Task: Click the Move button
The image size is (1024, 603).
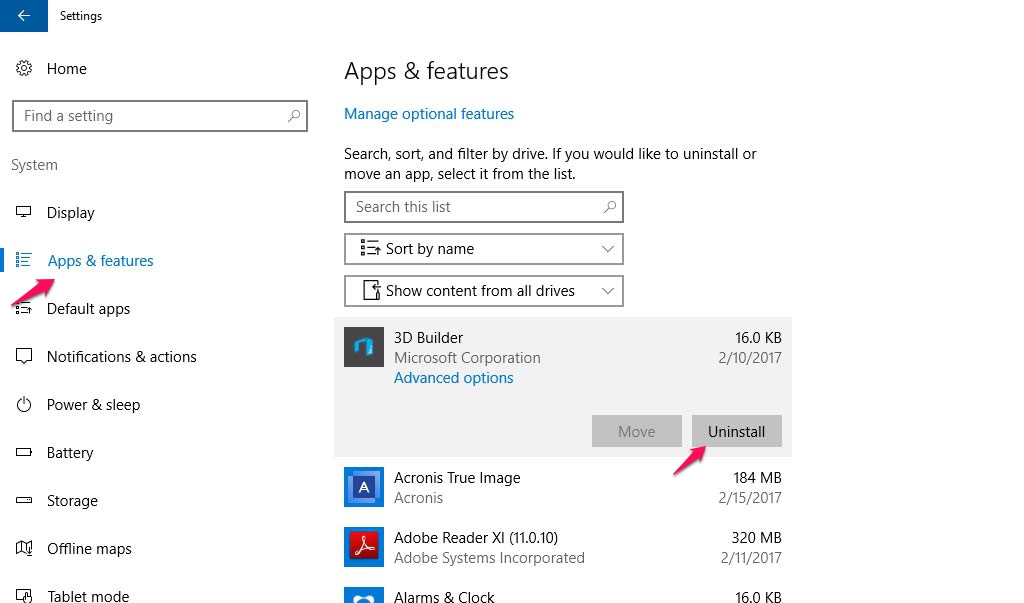Action: (636, 432)
